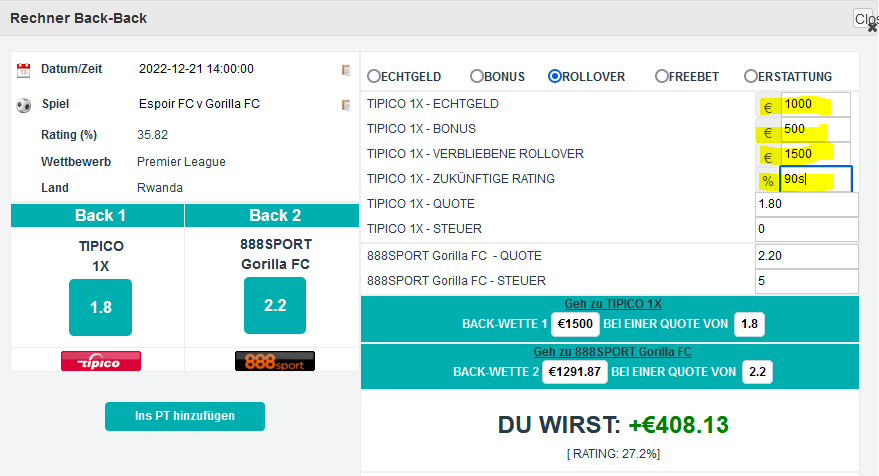Click the profit amount +€408.13
The height and width of the screenshot is (476, 879).
click(678, 425)
